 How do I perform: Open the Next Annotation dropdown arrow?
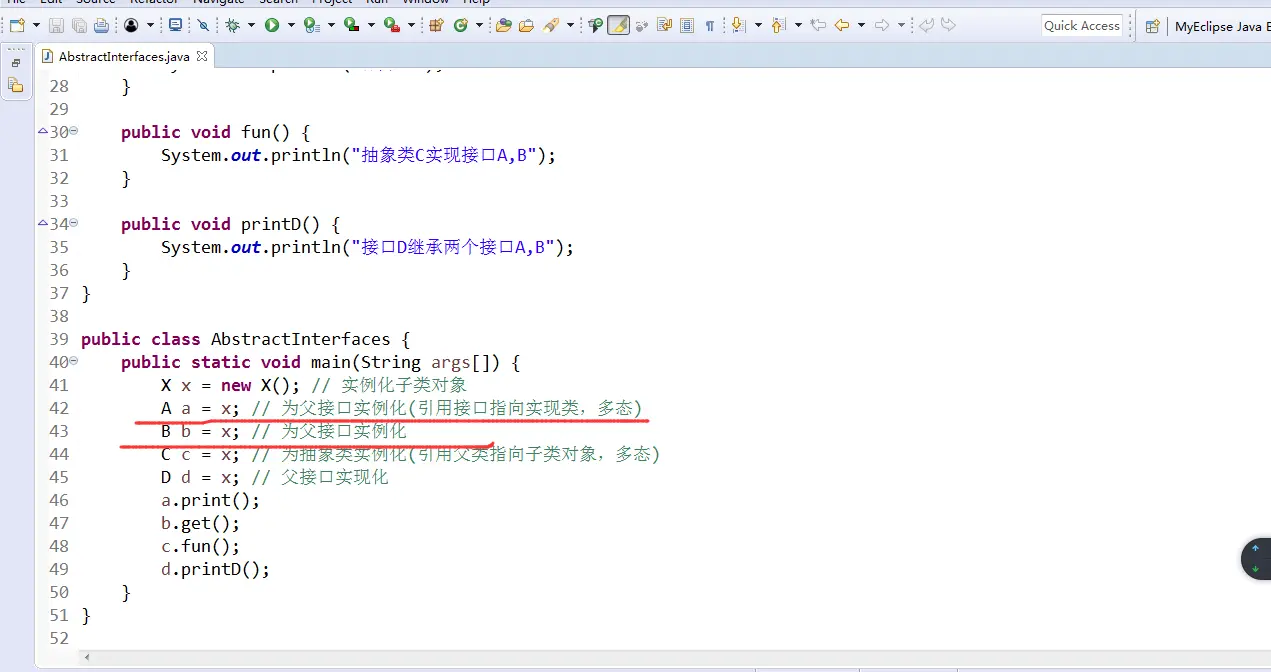click(758, 25)
